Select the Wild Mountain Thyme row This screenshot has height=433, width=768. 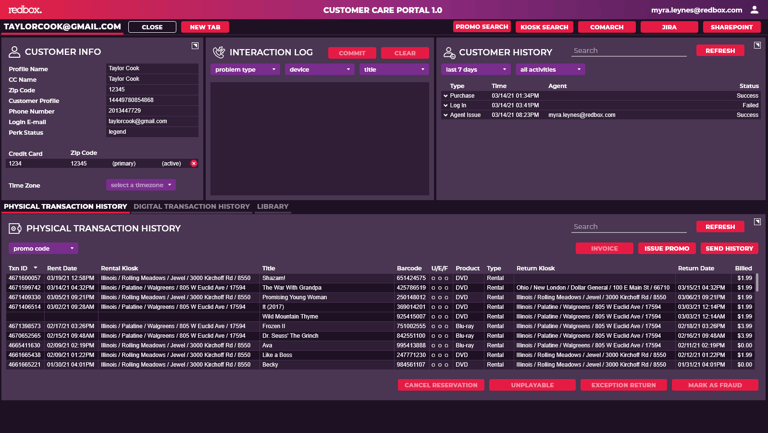[380, 316]
